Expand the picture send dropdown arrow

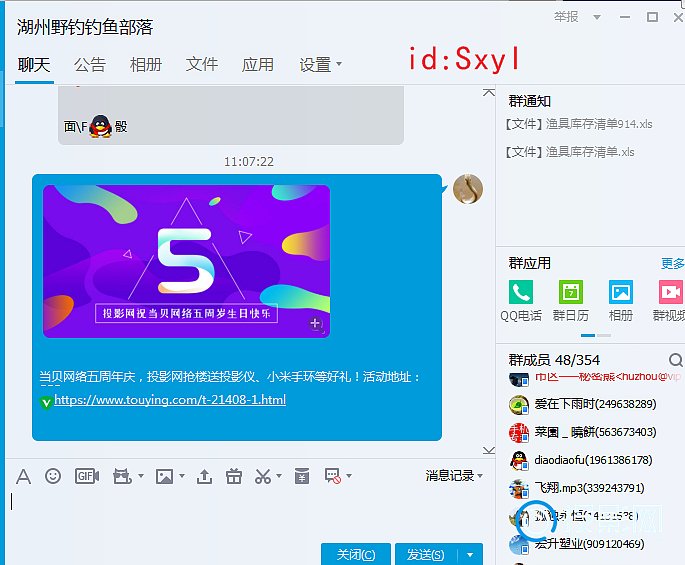point(181,476)
